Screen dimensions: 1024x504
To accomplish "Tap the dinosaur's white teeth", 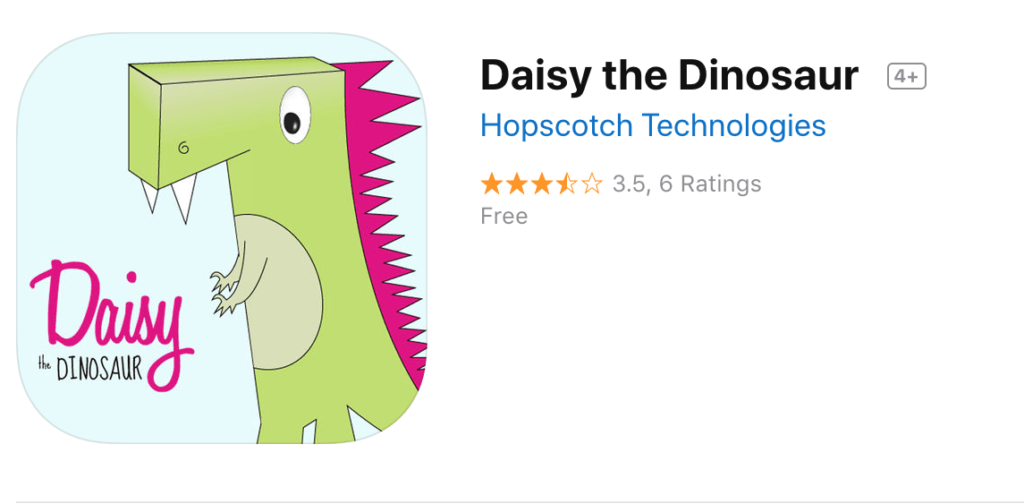I will click(x=169, y=197).
